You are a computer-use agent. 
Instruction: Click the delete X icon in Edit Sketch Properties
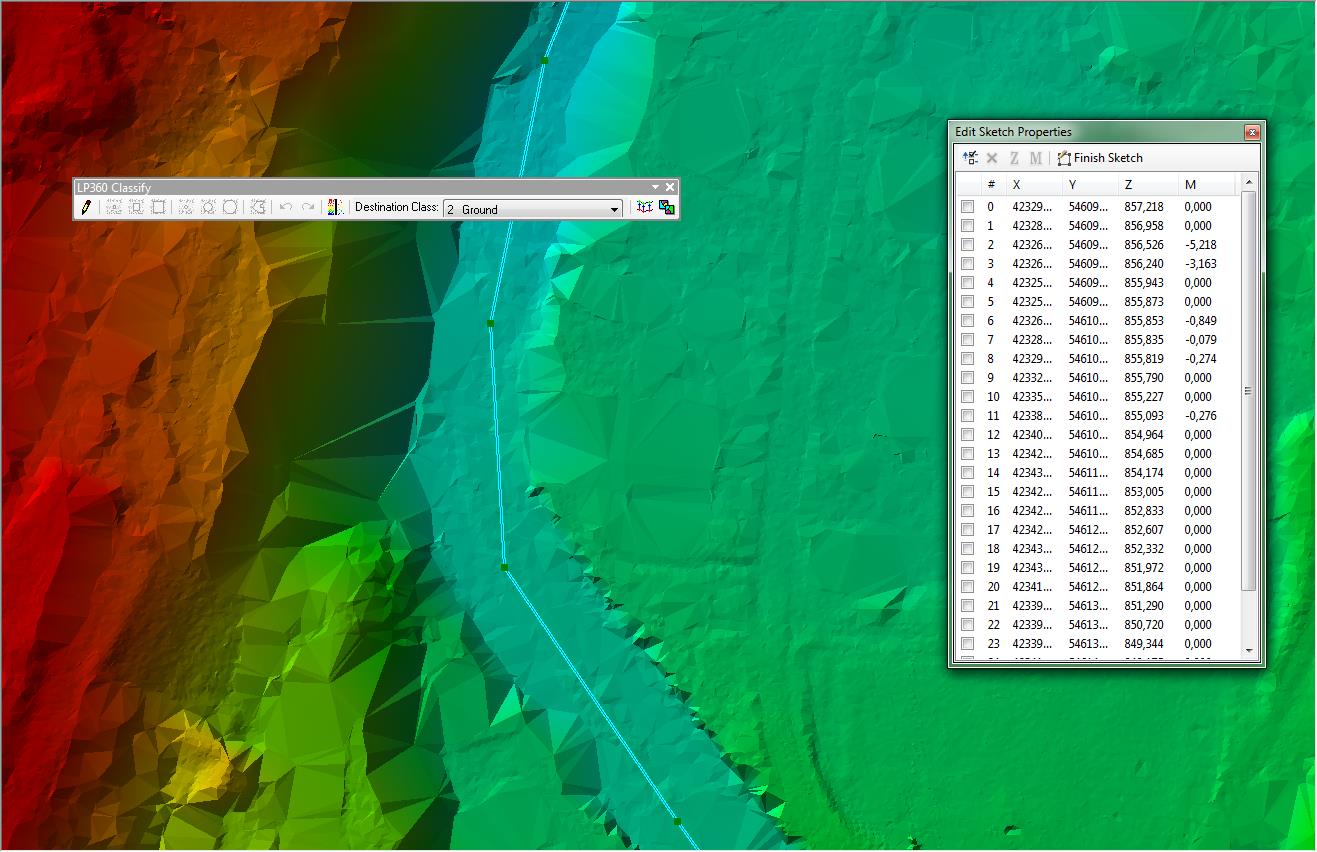tap(992, 158)
